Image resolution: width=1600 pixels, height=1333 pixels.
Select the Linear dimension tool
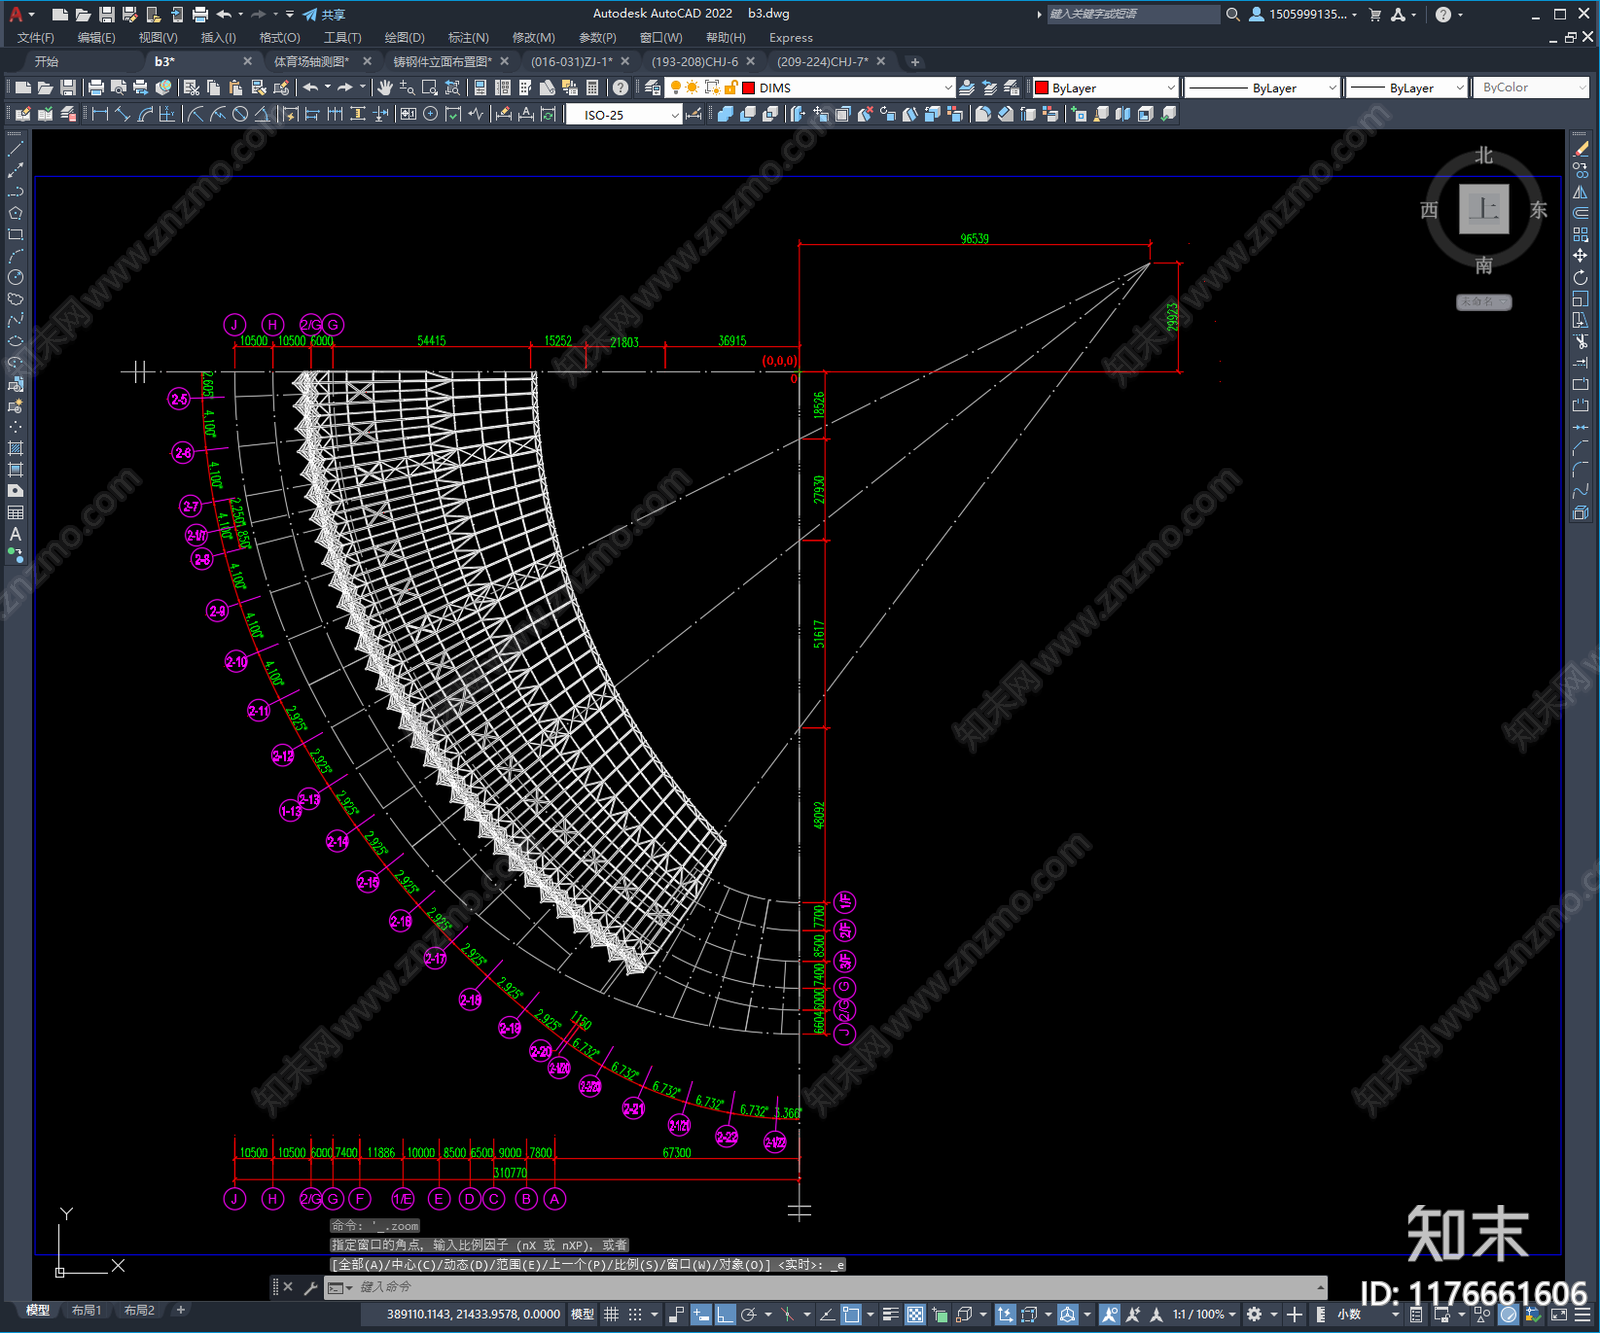coord(100,114)
